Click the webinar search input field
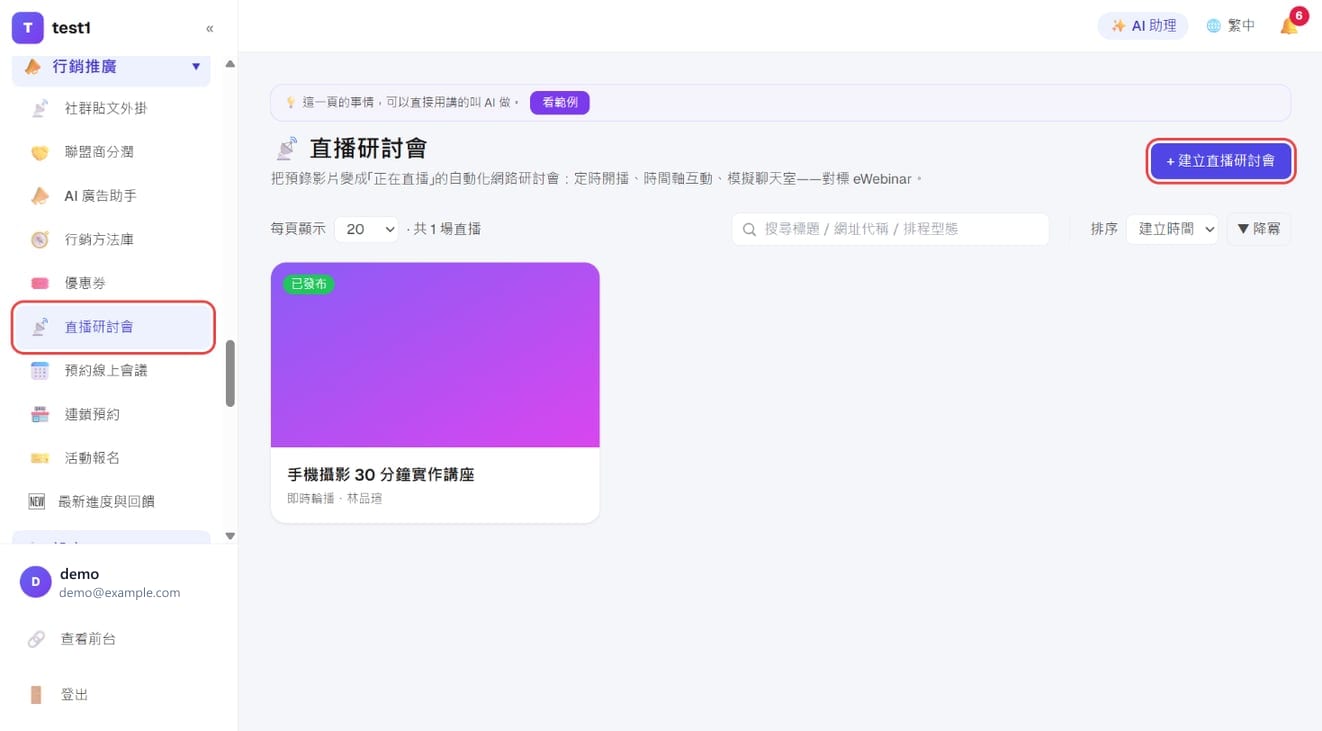Image resolution: width=1322 pixels, height=731 pixels. (x=890, y=229)
